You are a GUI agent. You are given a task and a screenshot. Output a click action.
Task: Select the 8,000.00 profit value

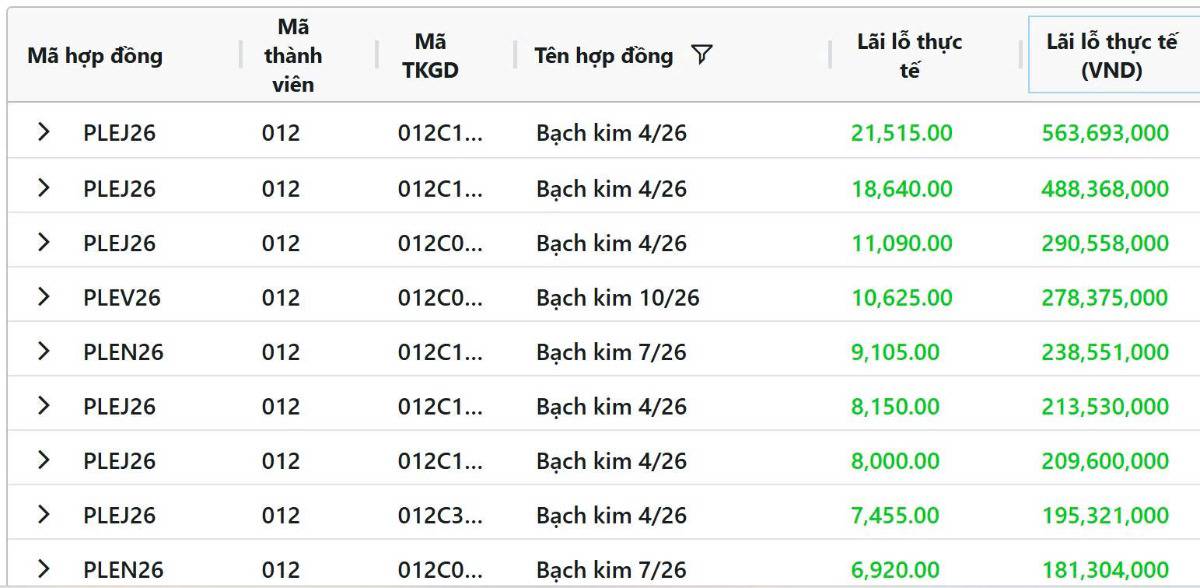(896, 461)
